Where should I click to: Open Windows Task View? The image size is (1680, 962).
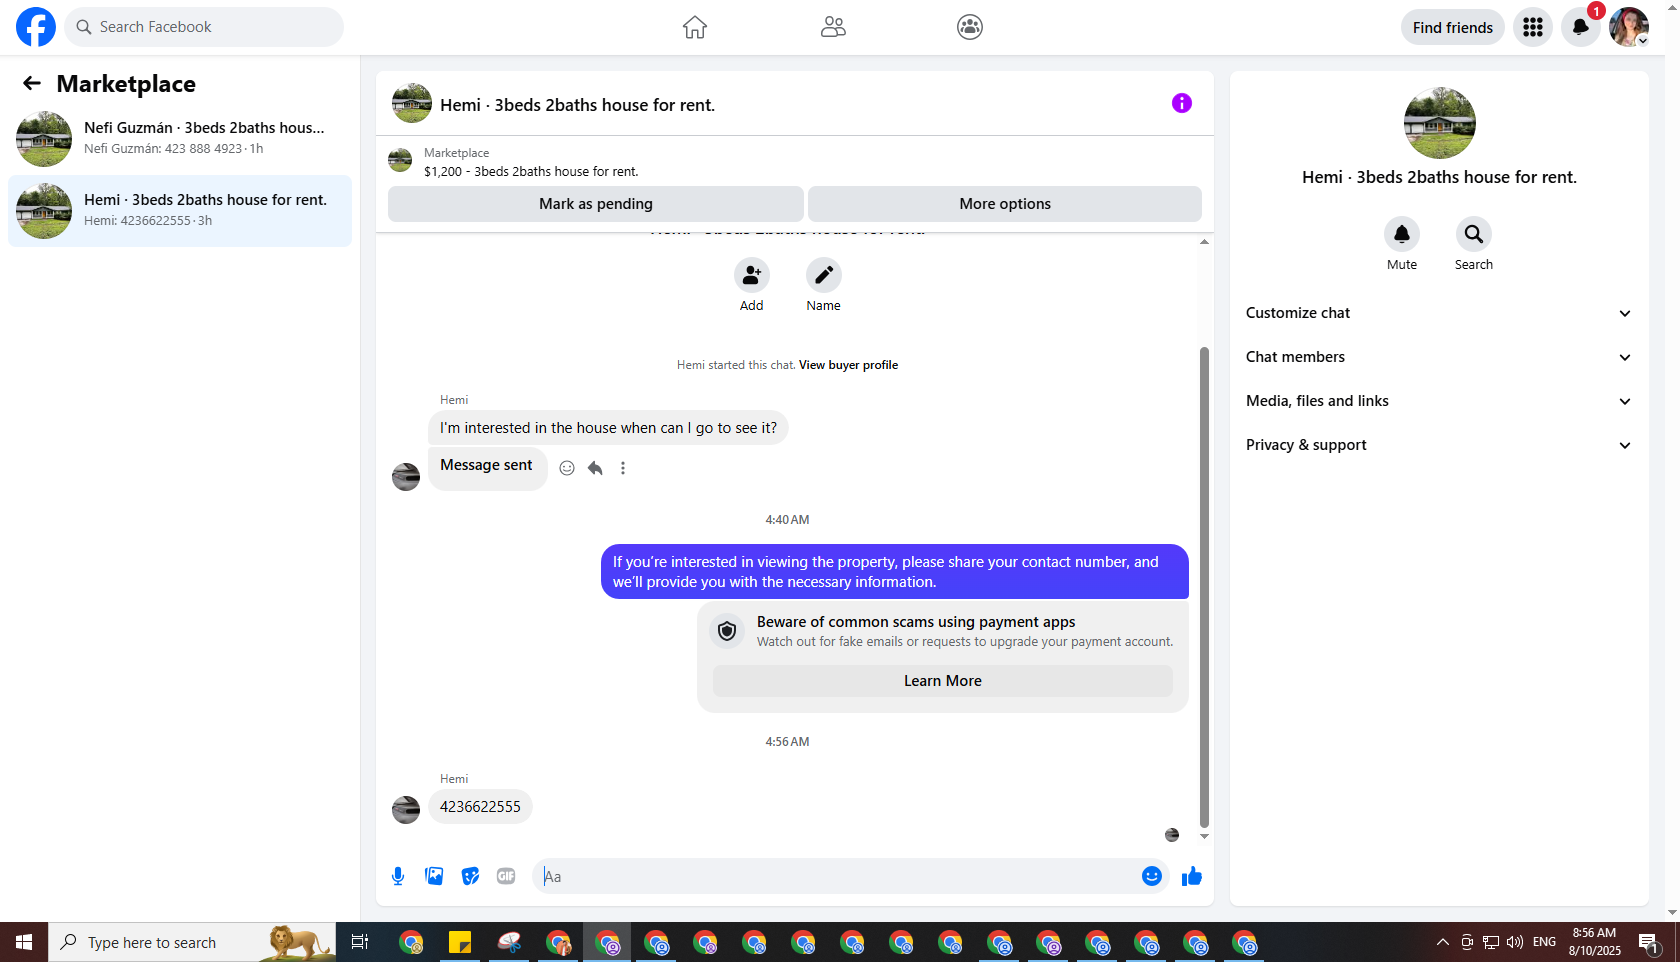tap(360, 942)
